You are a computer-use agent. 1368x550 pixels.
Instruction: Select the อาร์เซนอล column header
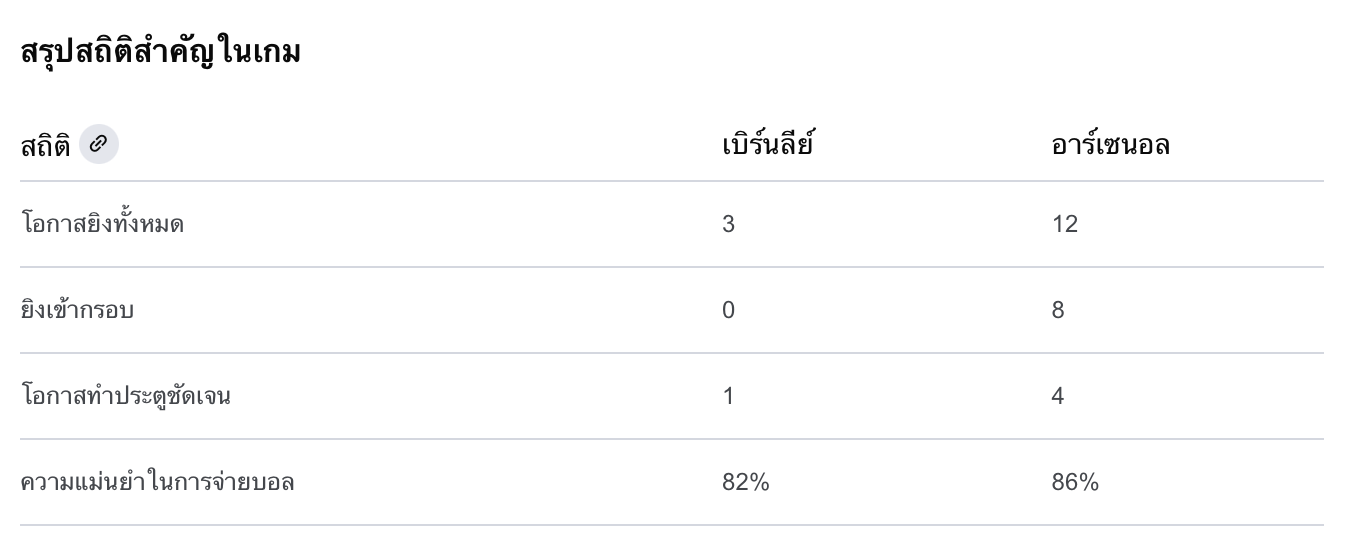click(1110, 145)
